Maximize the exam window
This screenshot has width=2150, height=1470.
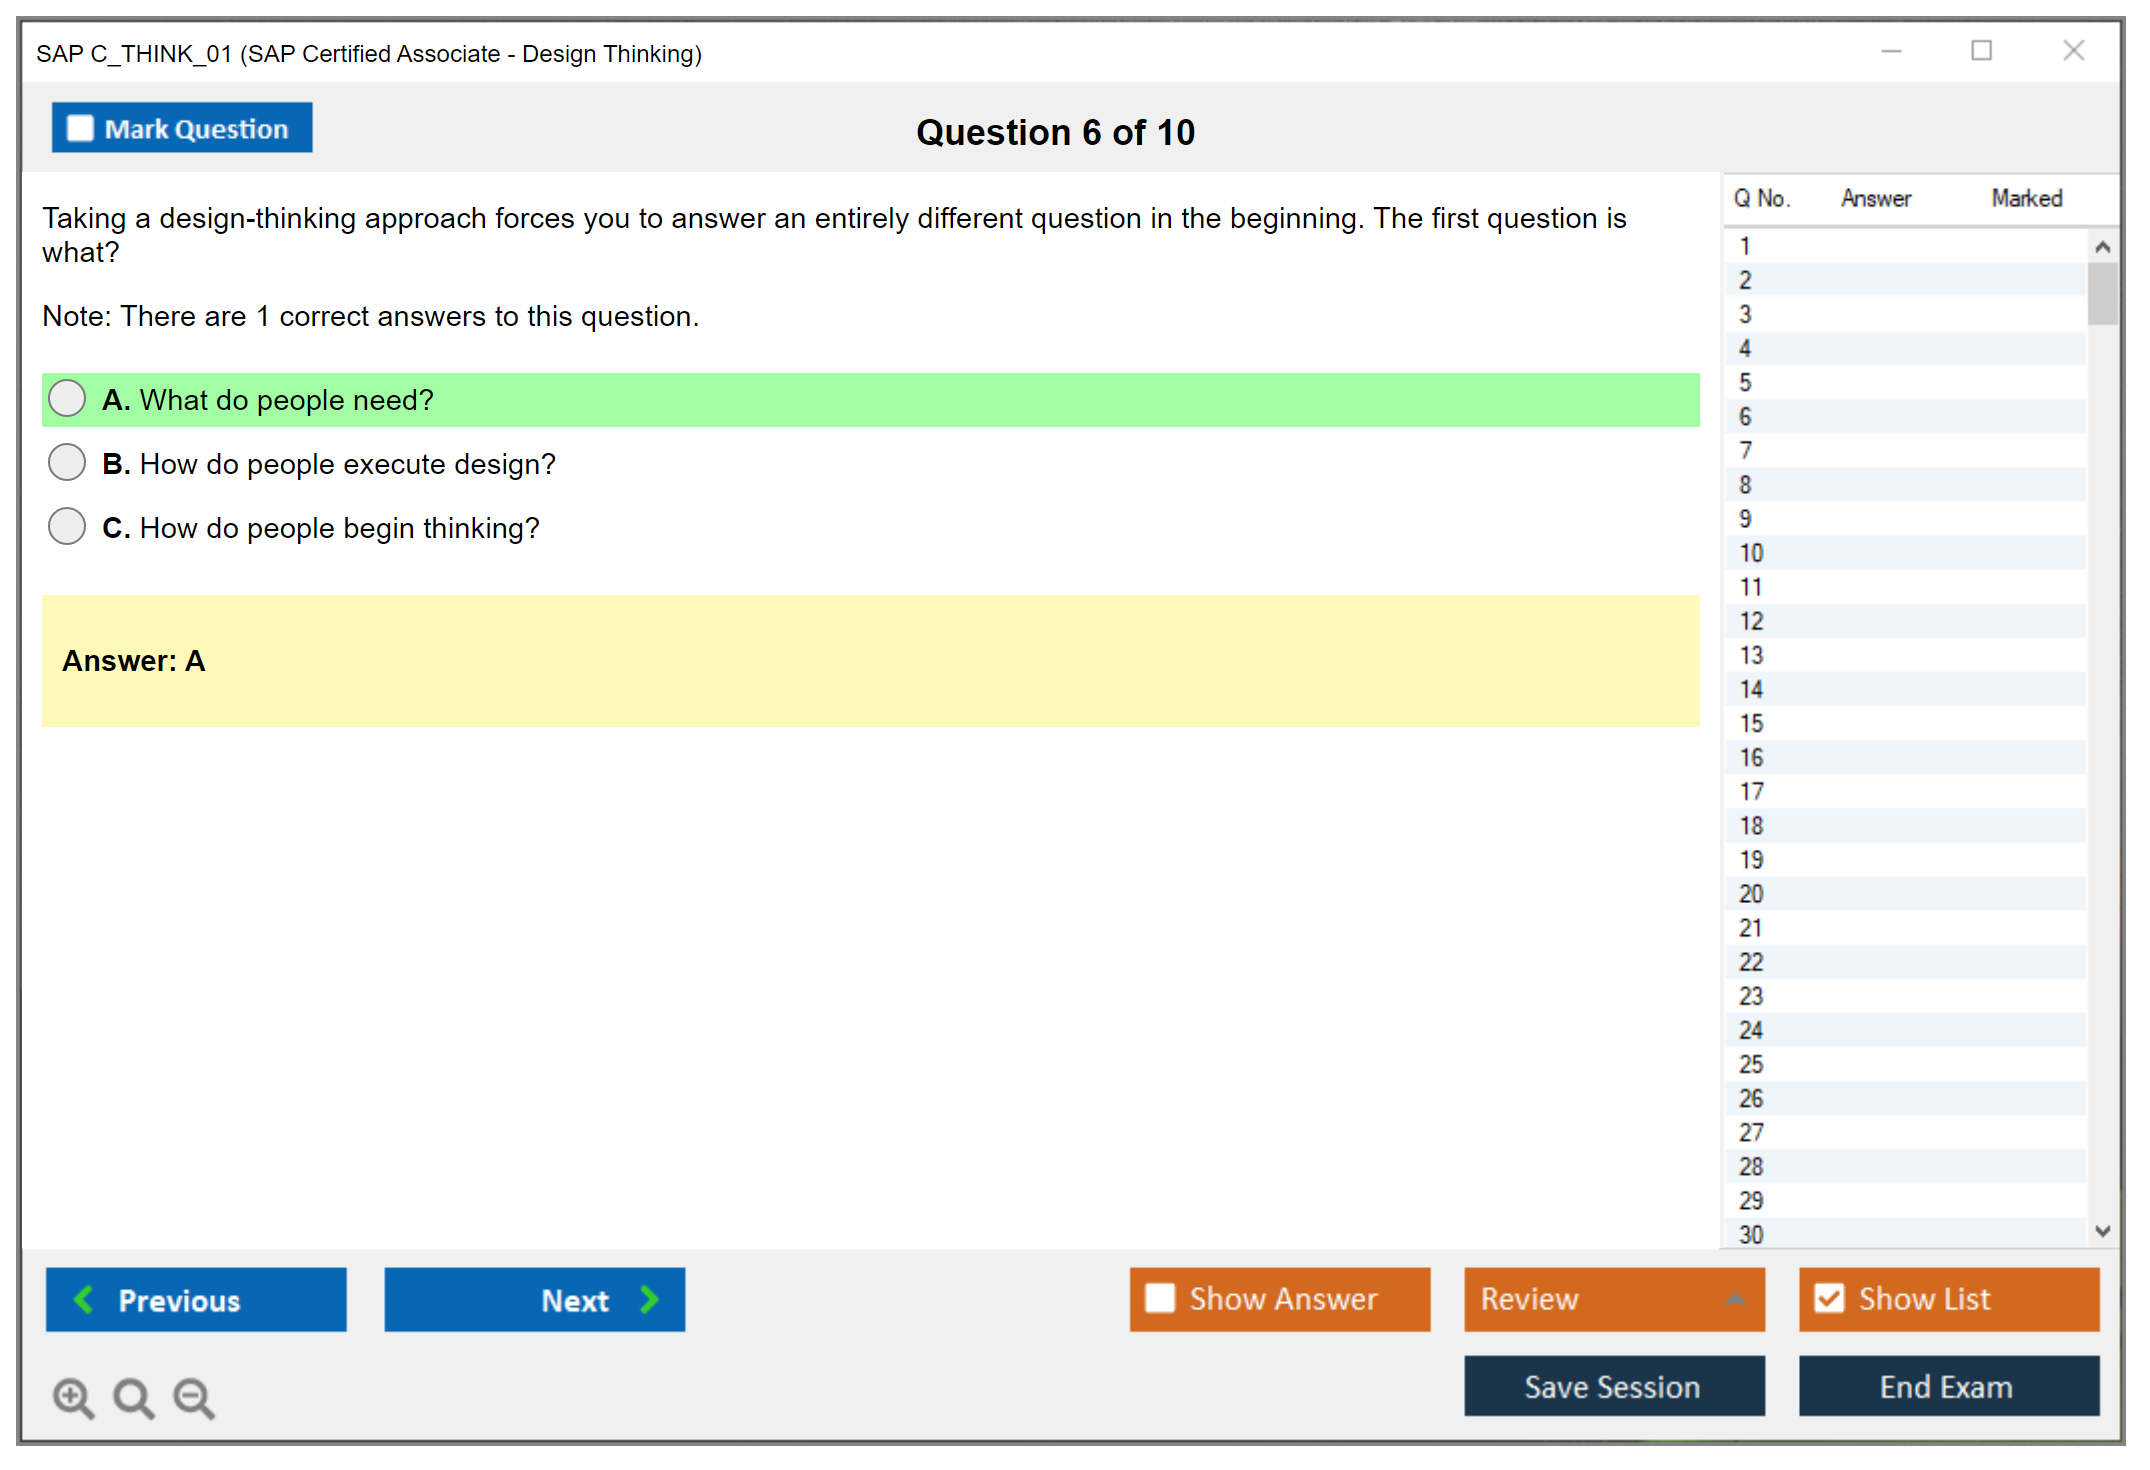click(x=1981, y=51)
